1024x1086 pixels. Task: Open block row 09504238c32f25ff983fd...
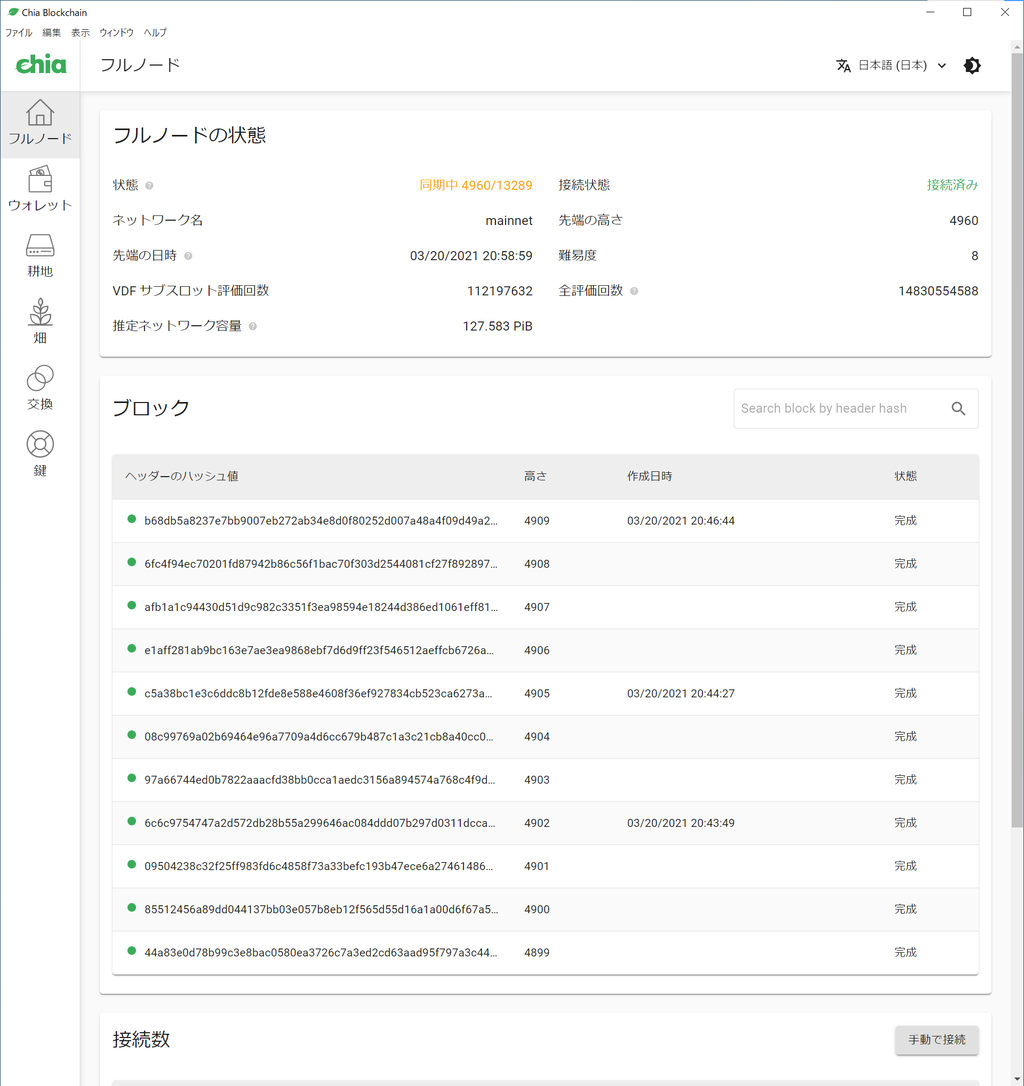pyautogui.click(x=545, y=866)
